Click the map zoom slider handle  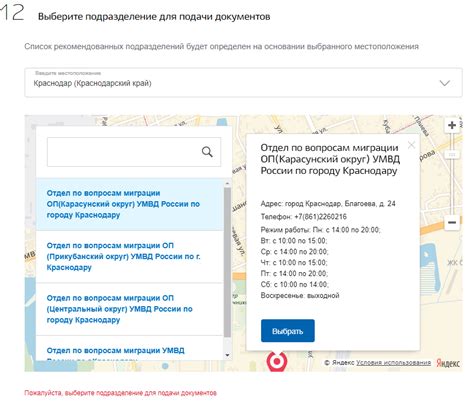pyautogui.click(x=452, y=155)
